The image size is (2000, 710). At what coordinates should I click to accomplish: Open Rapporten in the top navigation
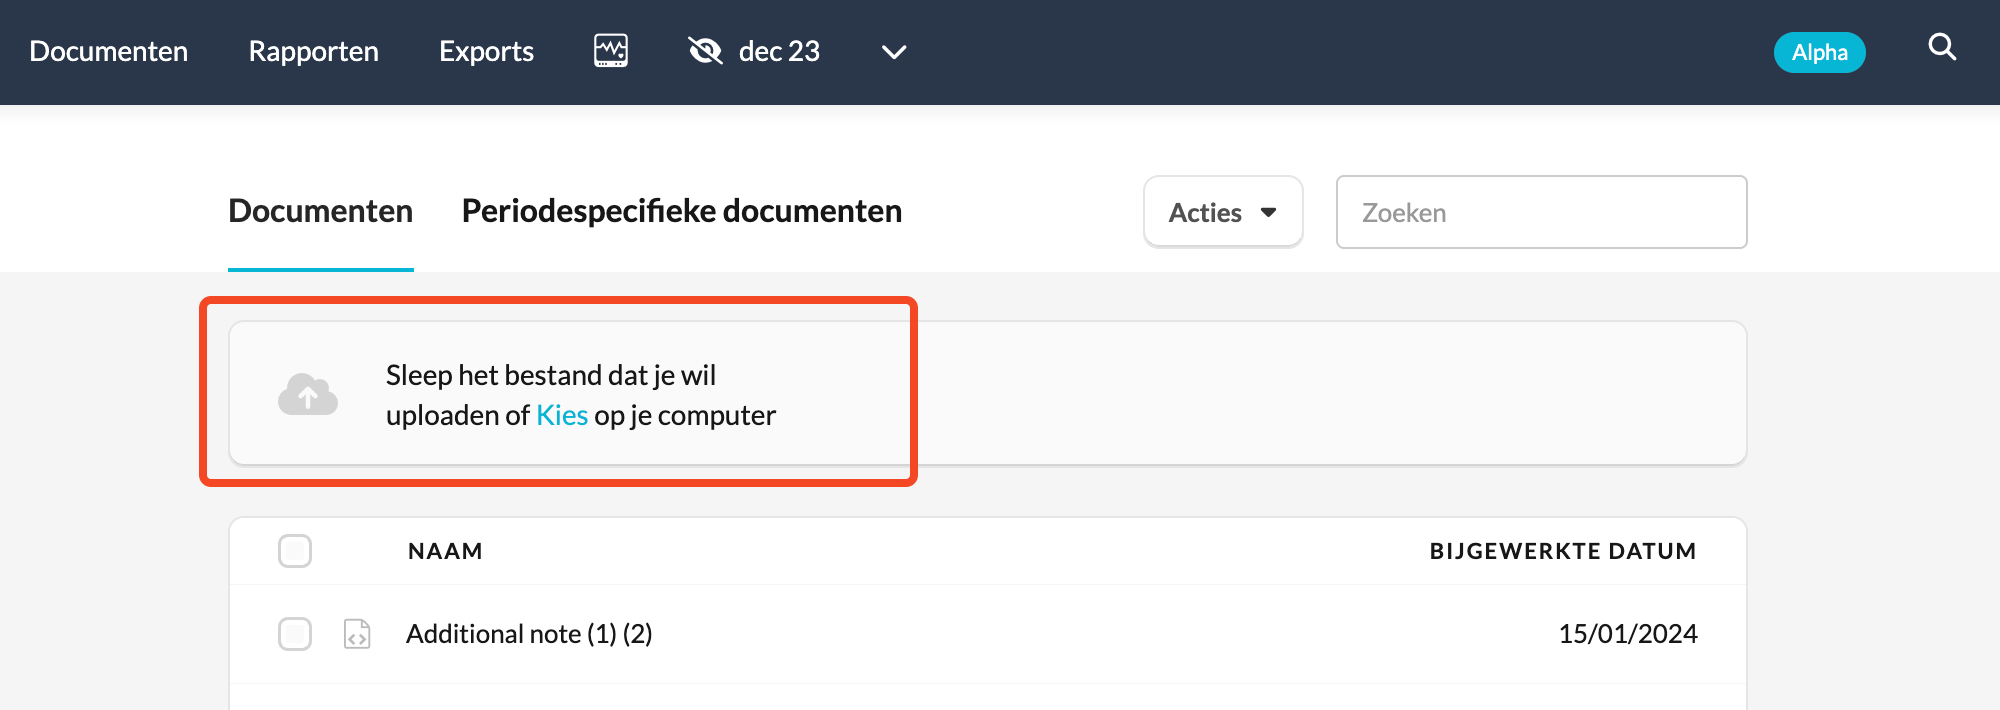click(314, 51)
